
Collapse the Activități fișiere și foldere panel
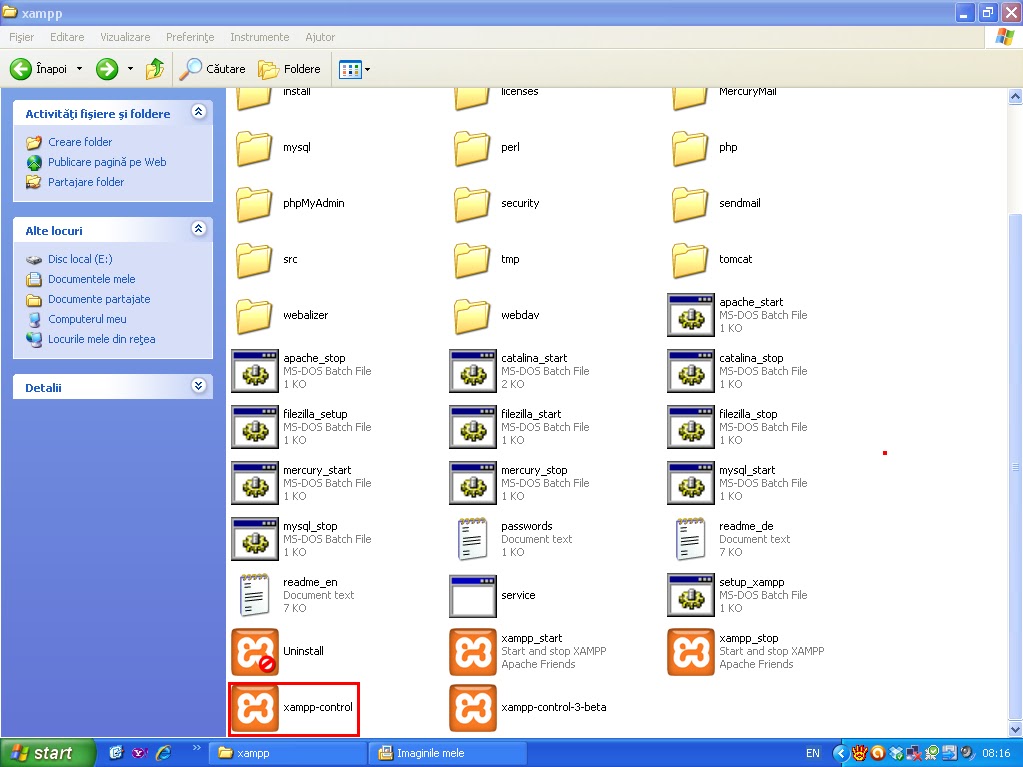click(198, 112)
